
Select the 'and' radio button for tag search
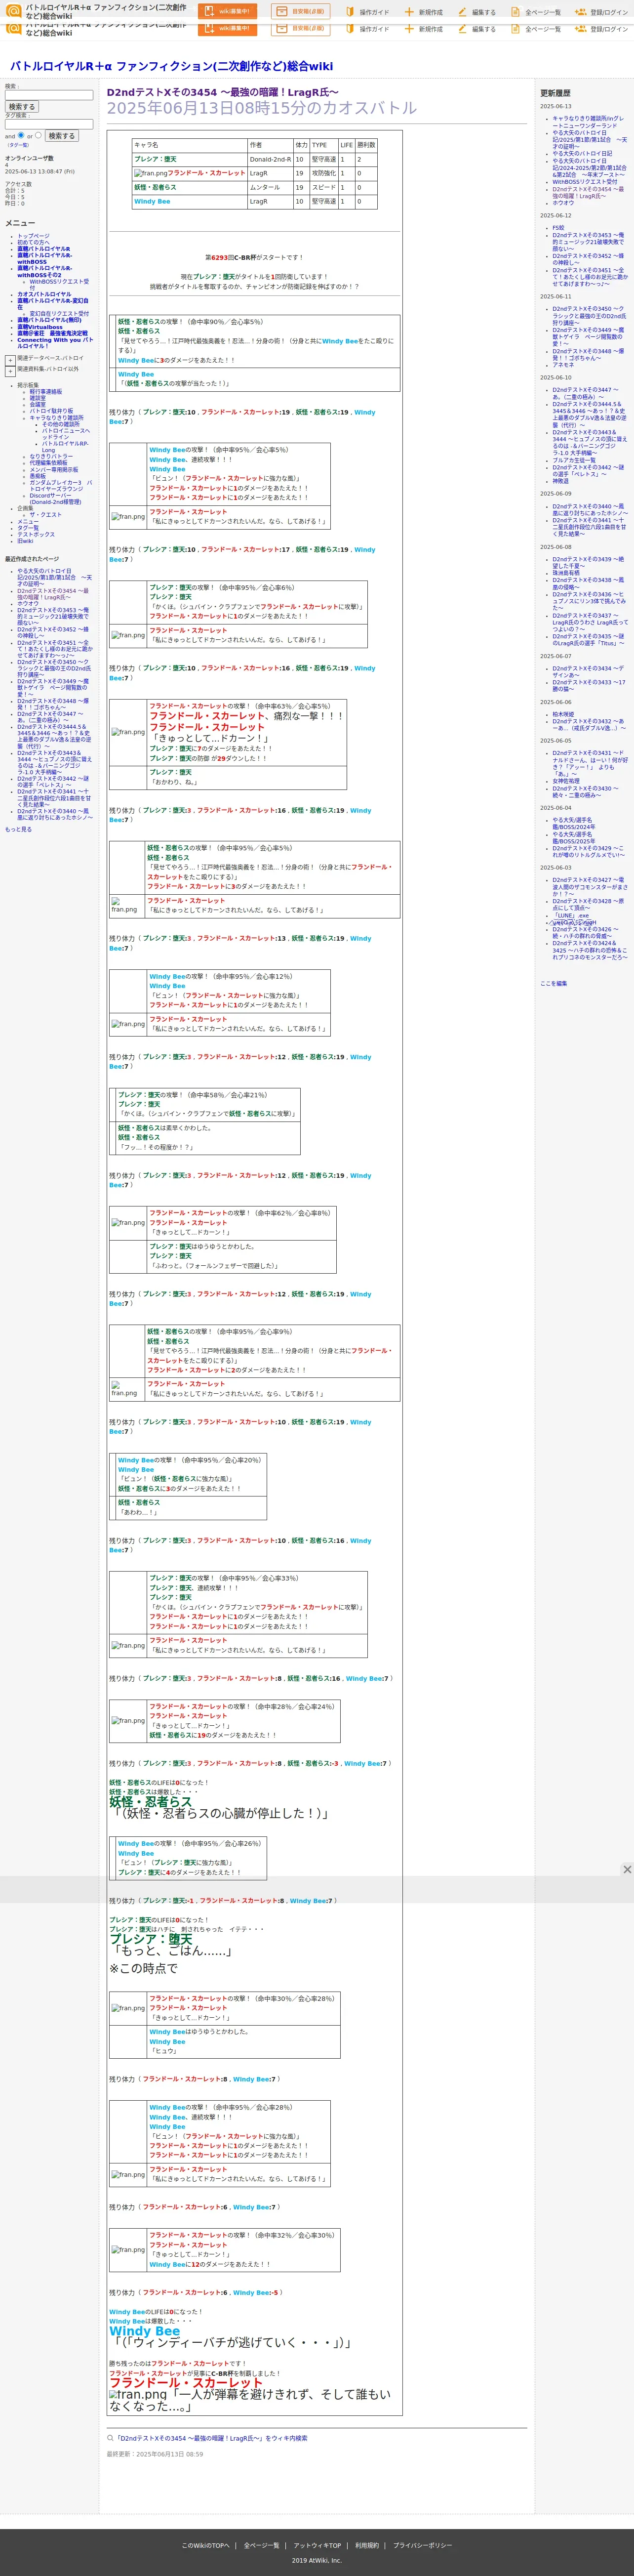point(21,135)
